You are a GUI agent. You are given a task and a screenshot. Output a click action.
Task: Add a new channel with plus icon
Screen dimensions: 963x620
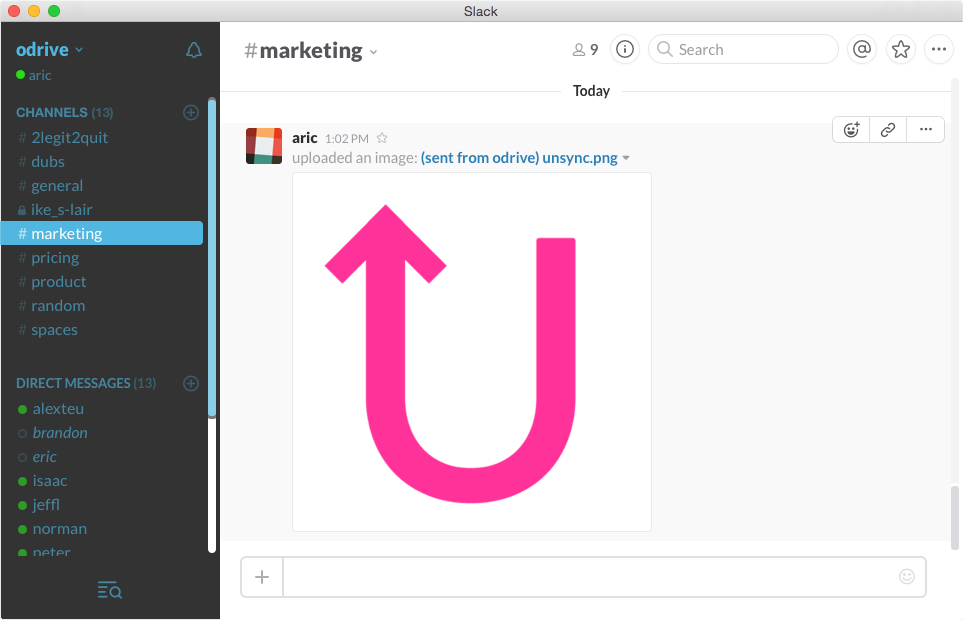tap(191, 113)
